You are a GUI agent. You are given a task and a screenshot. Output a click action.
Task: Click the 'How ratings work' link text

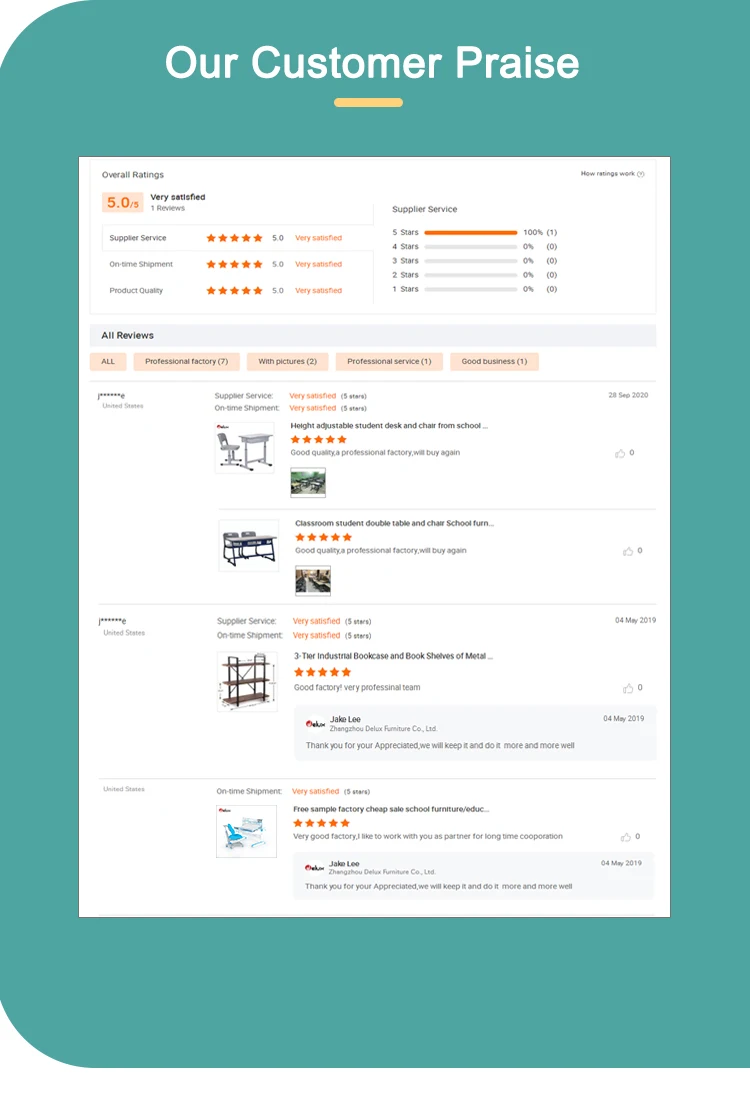pos(607,174)
